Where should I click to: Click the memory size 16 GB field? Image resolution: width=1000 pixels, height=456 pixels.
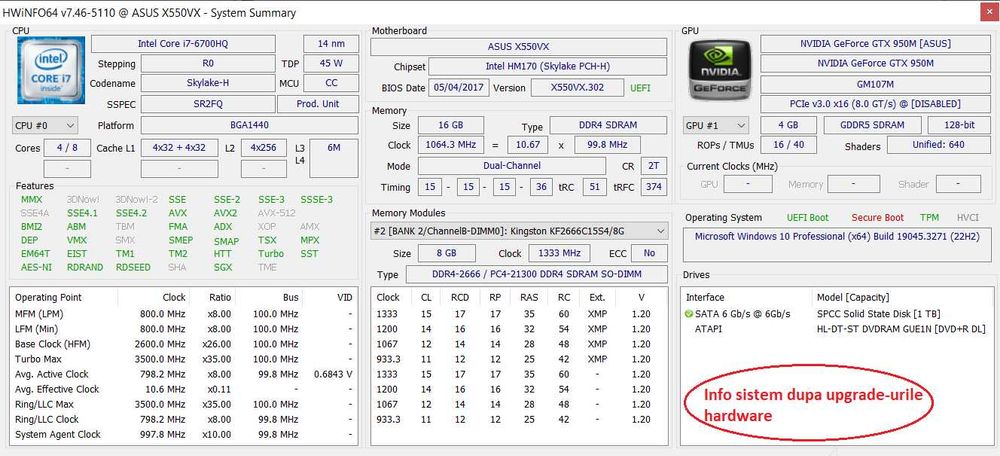pyautogui.click(x=450, y=126)
